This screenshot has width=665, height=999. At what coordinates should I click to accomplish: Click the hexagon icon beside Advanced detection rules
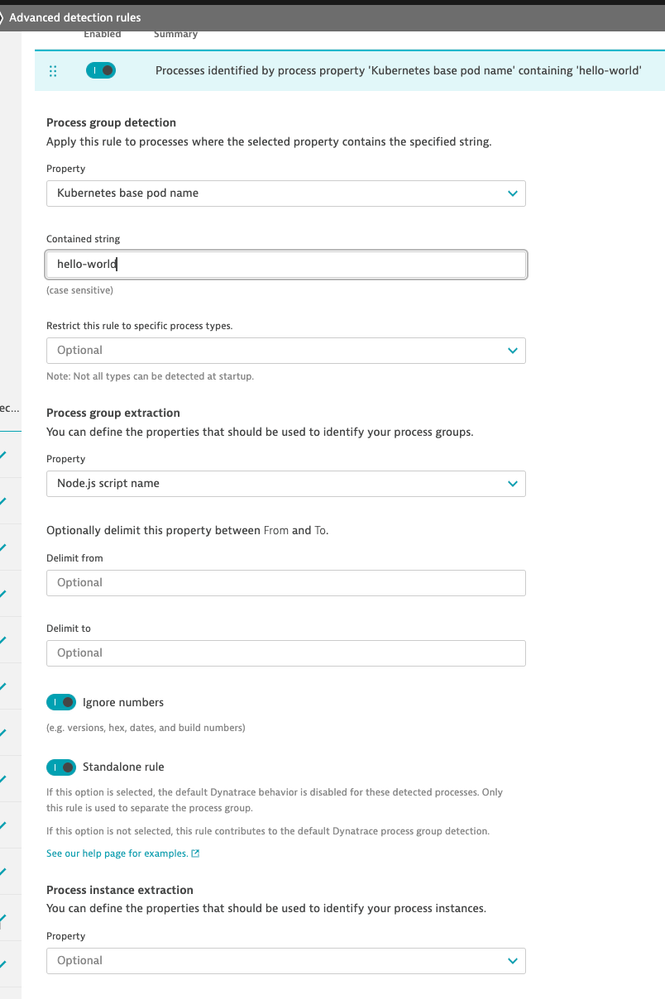pyautogui.click(x=1, y=17)
